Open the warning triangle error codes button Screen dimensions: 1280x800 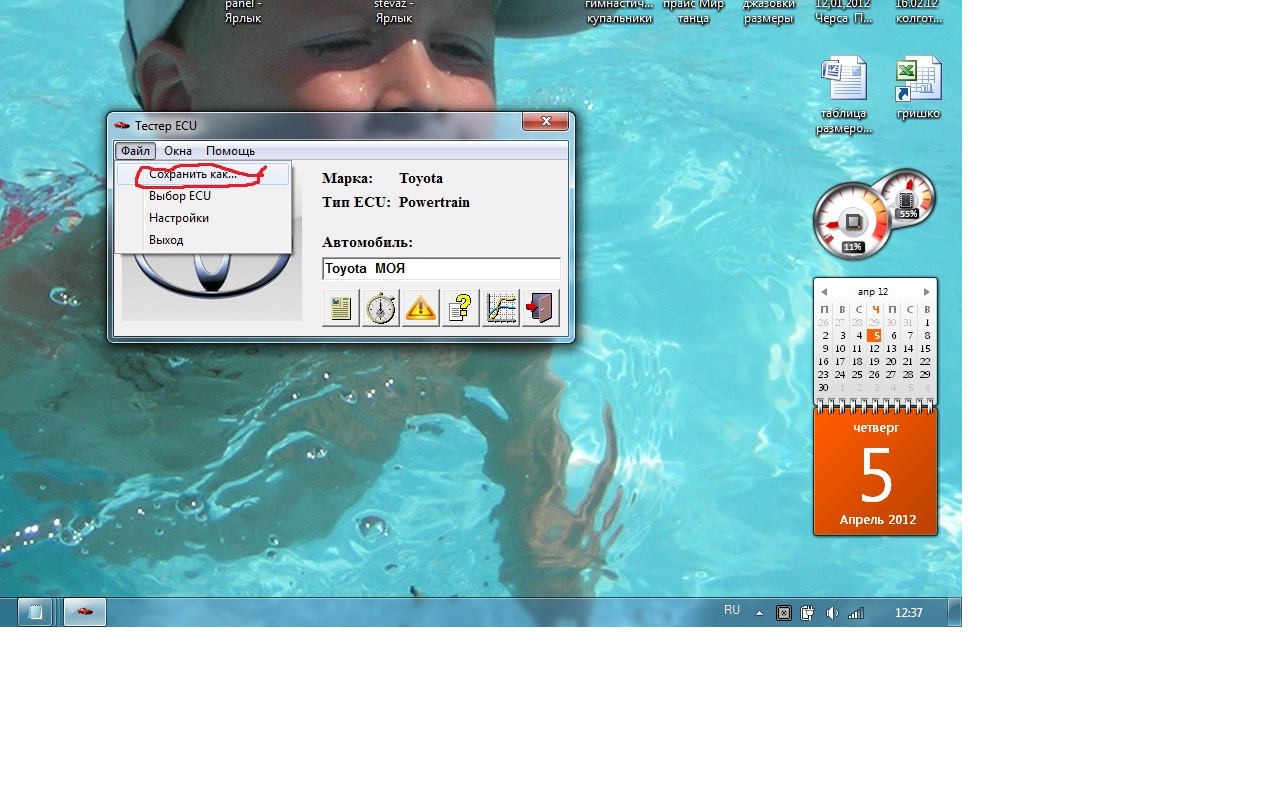click(x=421, y=308)
